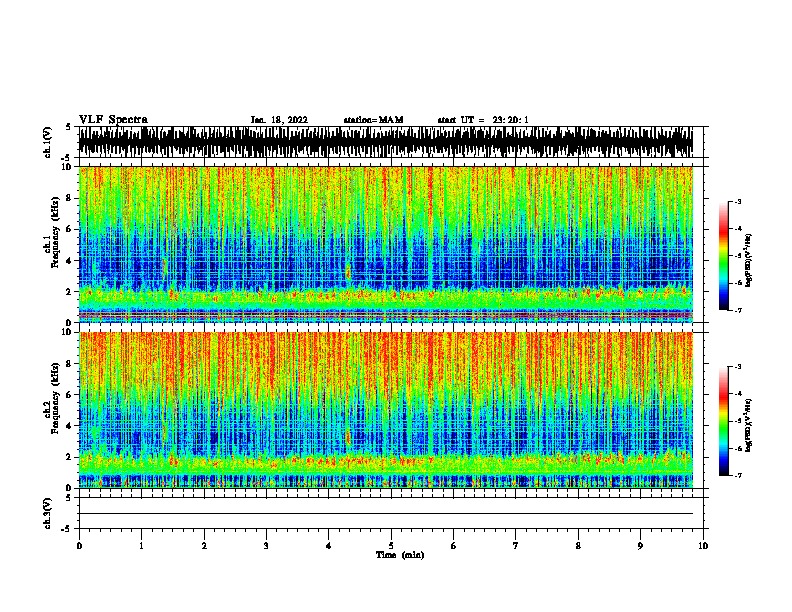Click the ch.1 frequency tick "10"
The height and width of the screenshot is (612, 792).
(67, 167)
